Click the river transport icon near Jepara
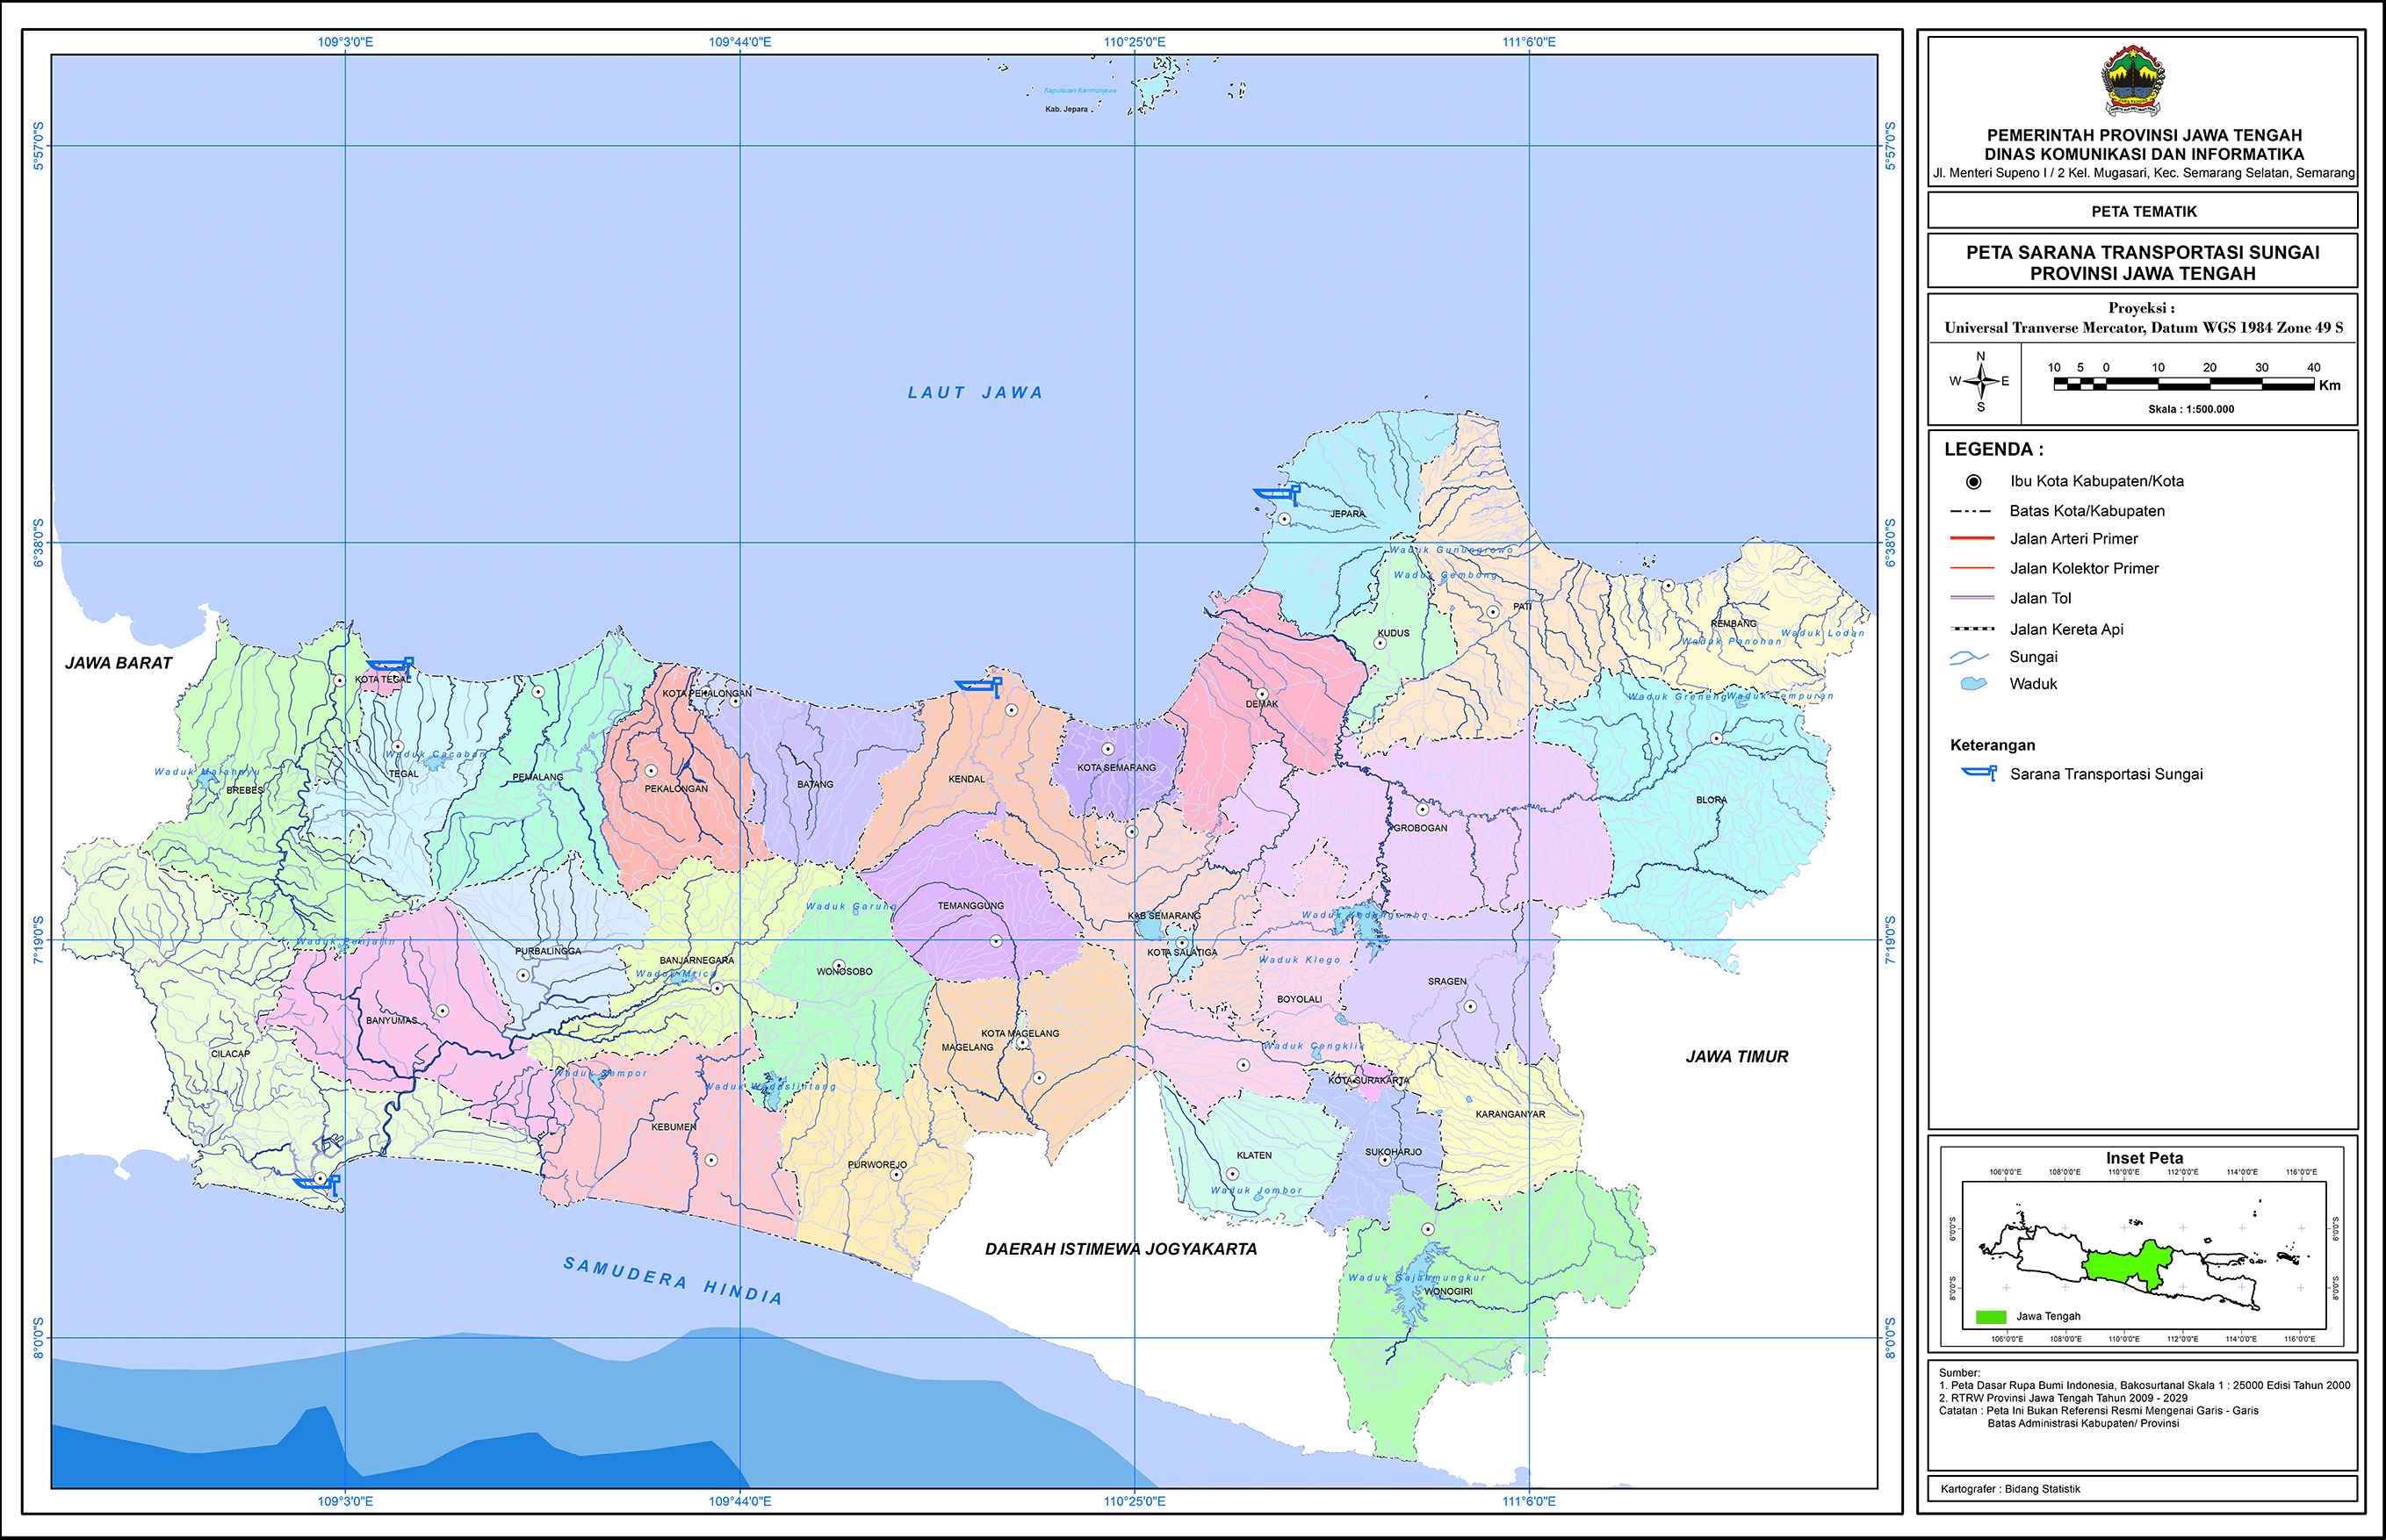Viewport: 2386px width, 1540px height. point(1277,494)
